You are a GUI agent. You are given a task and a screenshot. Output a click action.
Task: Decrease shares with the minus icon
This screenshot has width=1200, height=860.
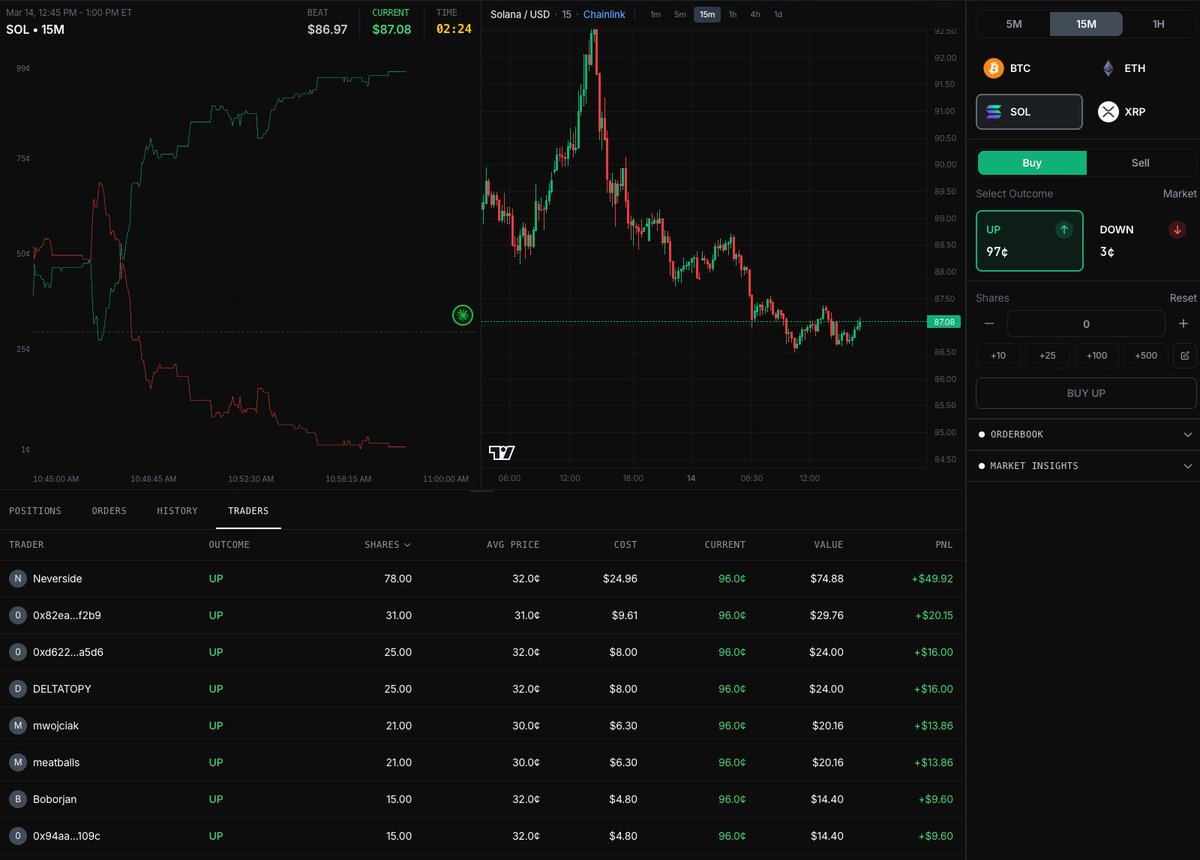989,323
